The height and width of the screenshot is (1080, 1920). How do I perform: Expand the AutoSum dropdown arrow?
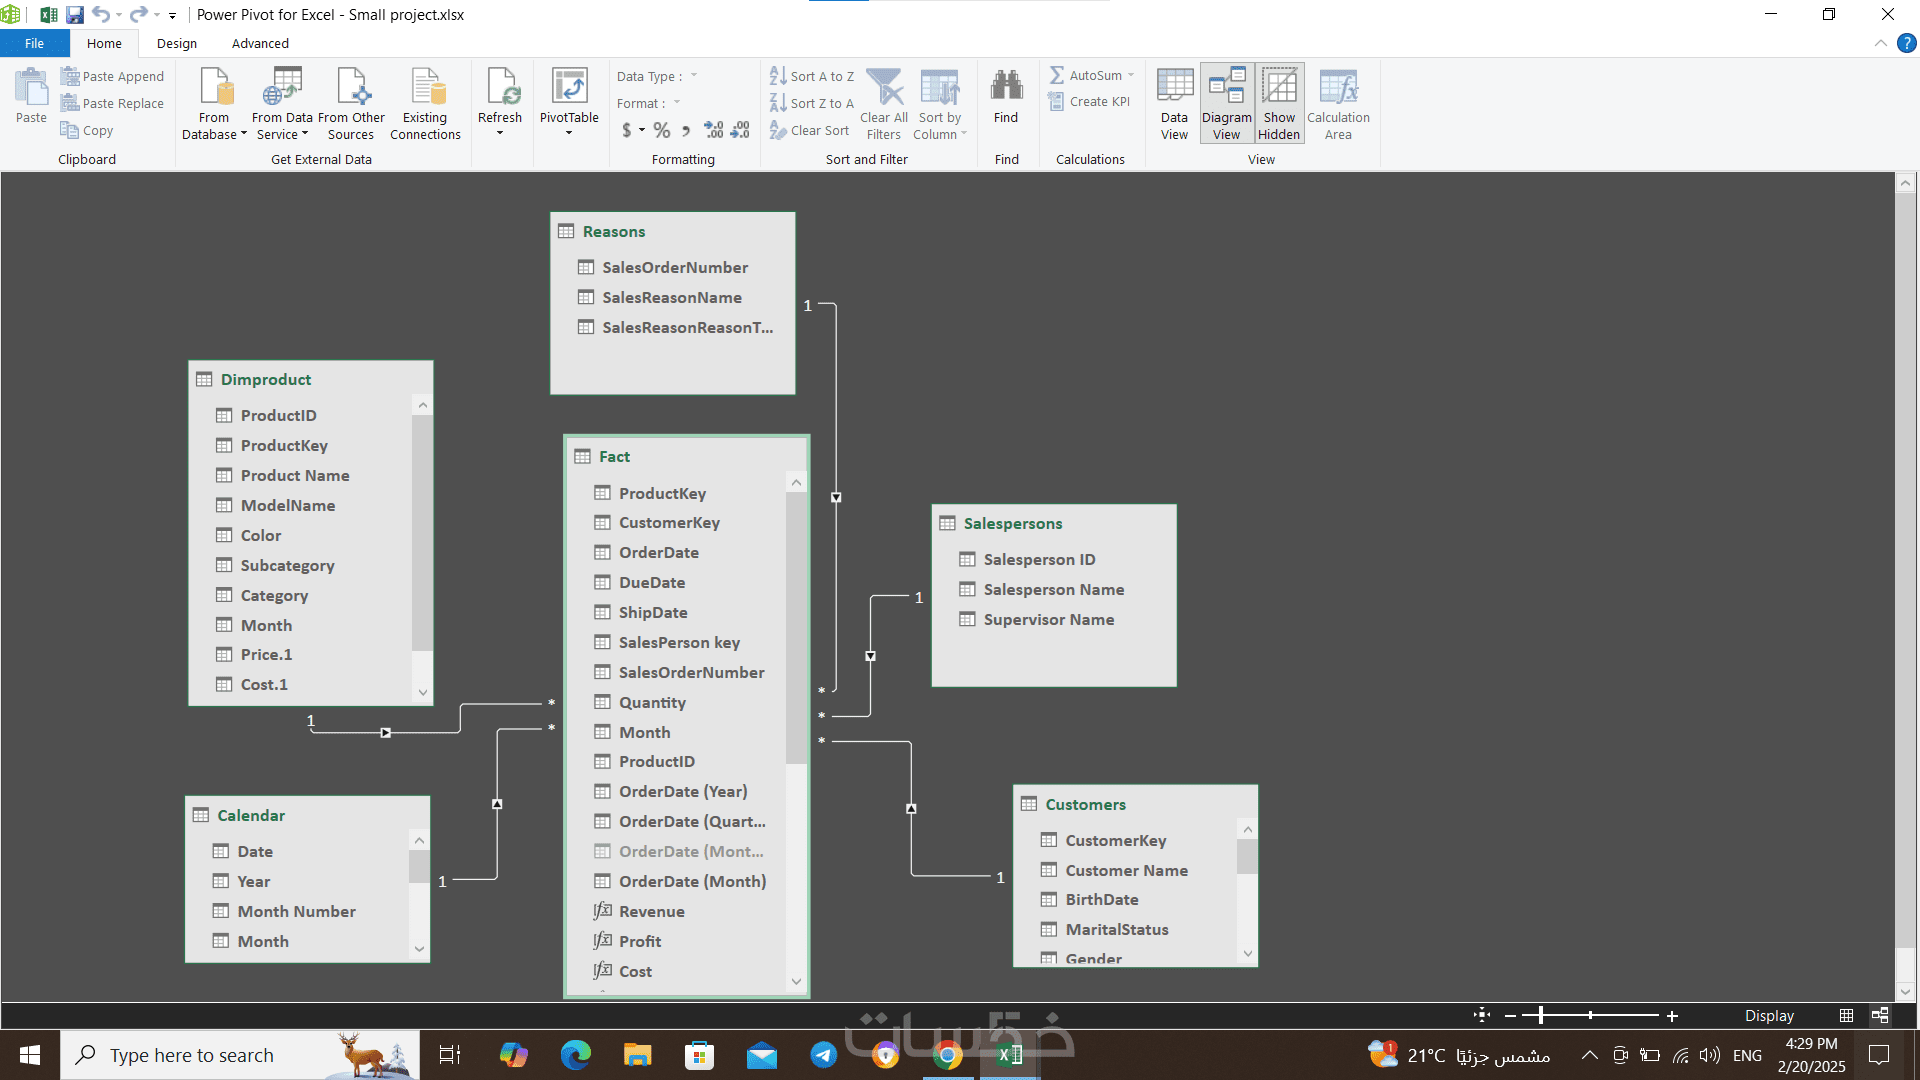1131,75
